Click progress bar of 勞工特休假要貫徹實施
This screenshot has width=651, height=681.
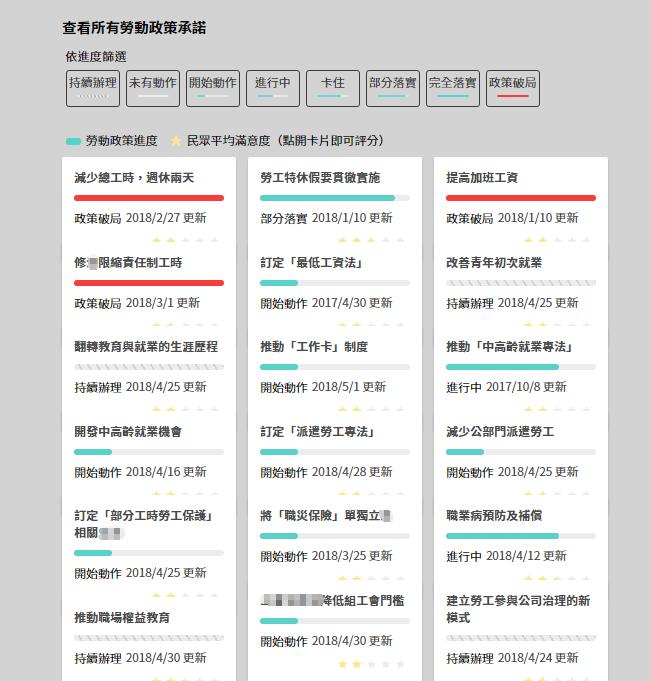[x=334, y=198]
